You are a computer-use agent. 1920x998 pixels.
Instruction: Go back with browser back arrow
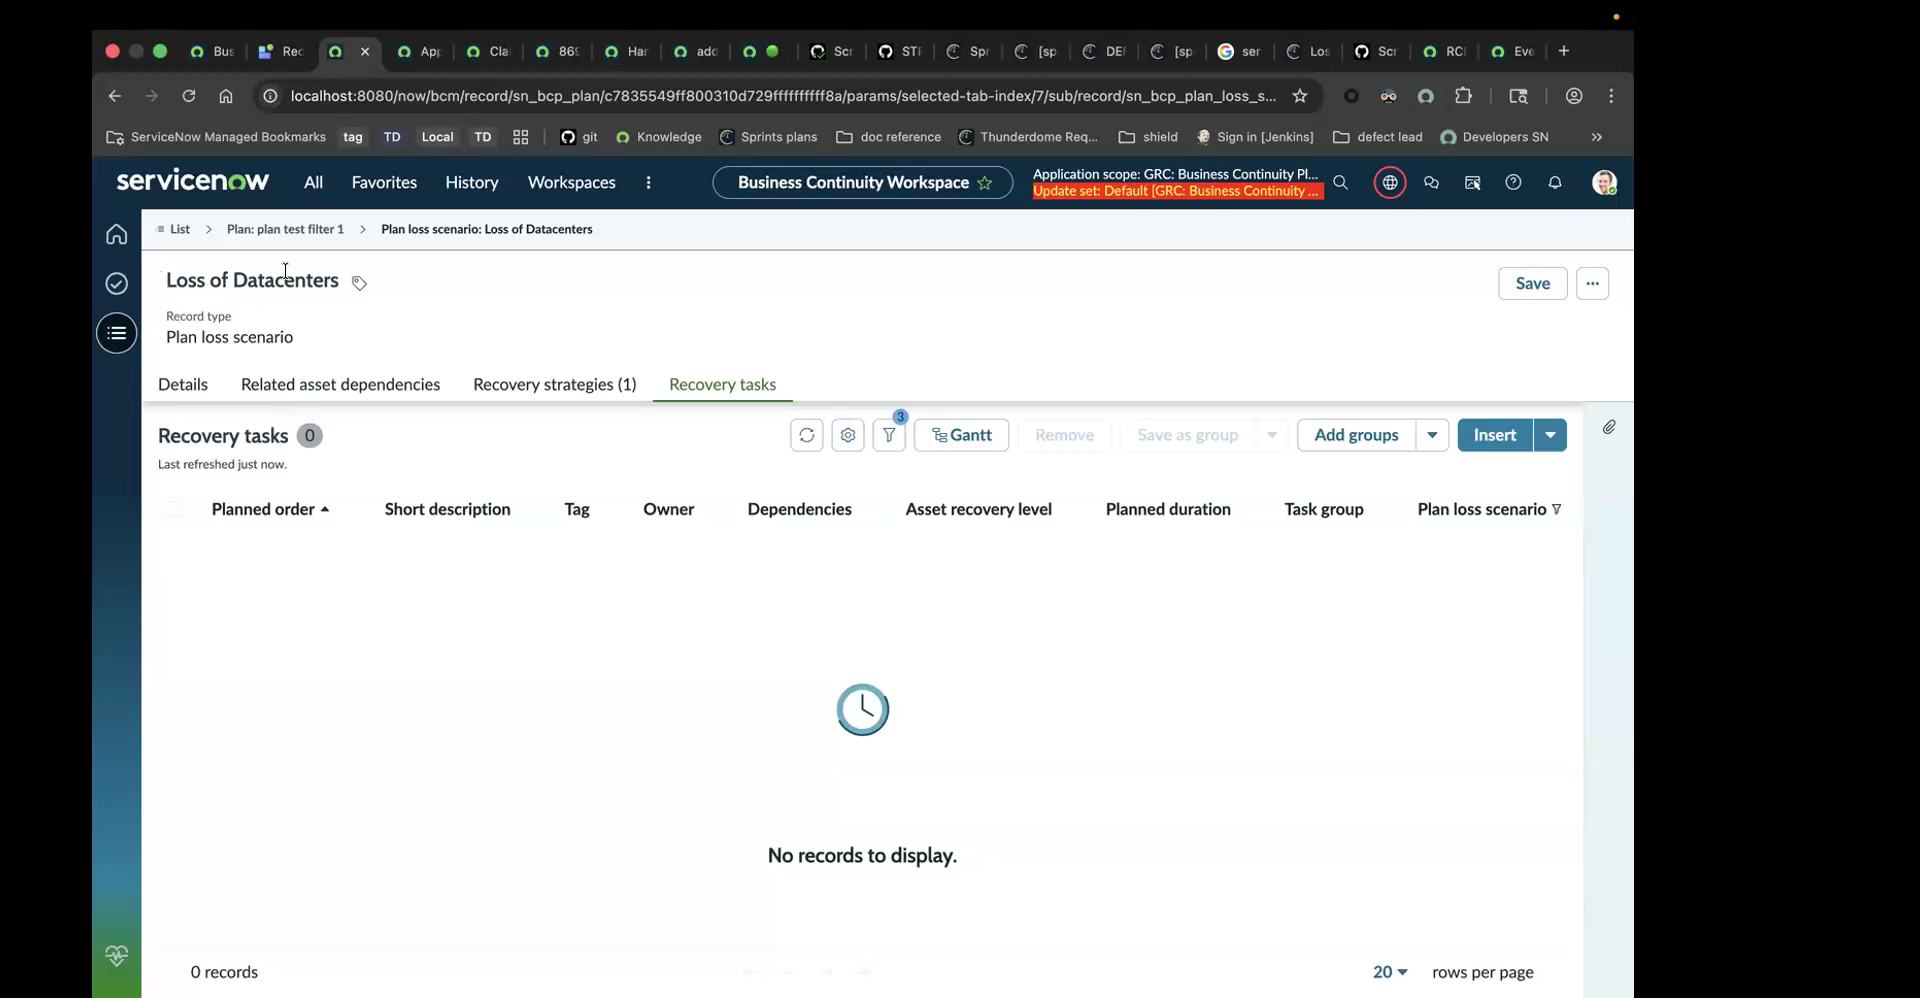115,96
